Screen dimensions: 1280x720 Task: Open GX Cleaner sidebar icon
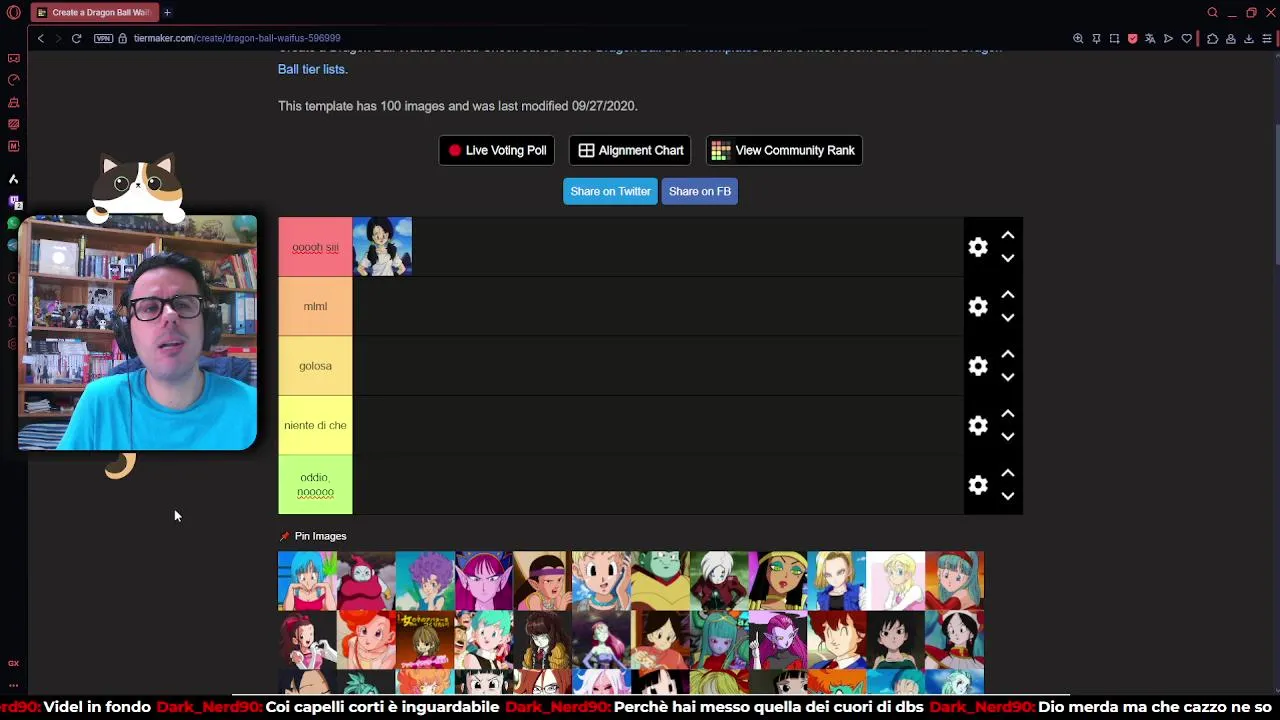13,102
